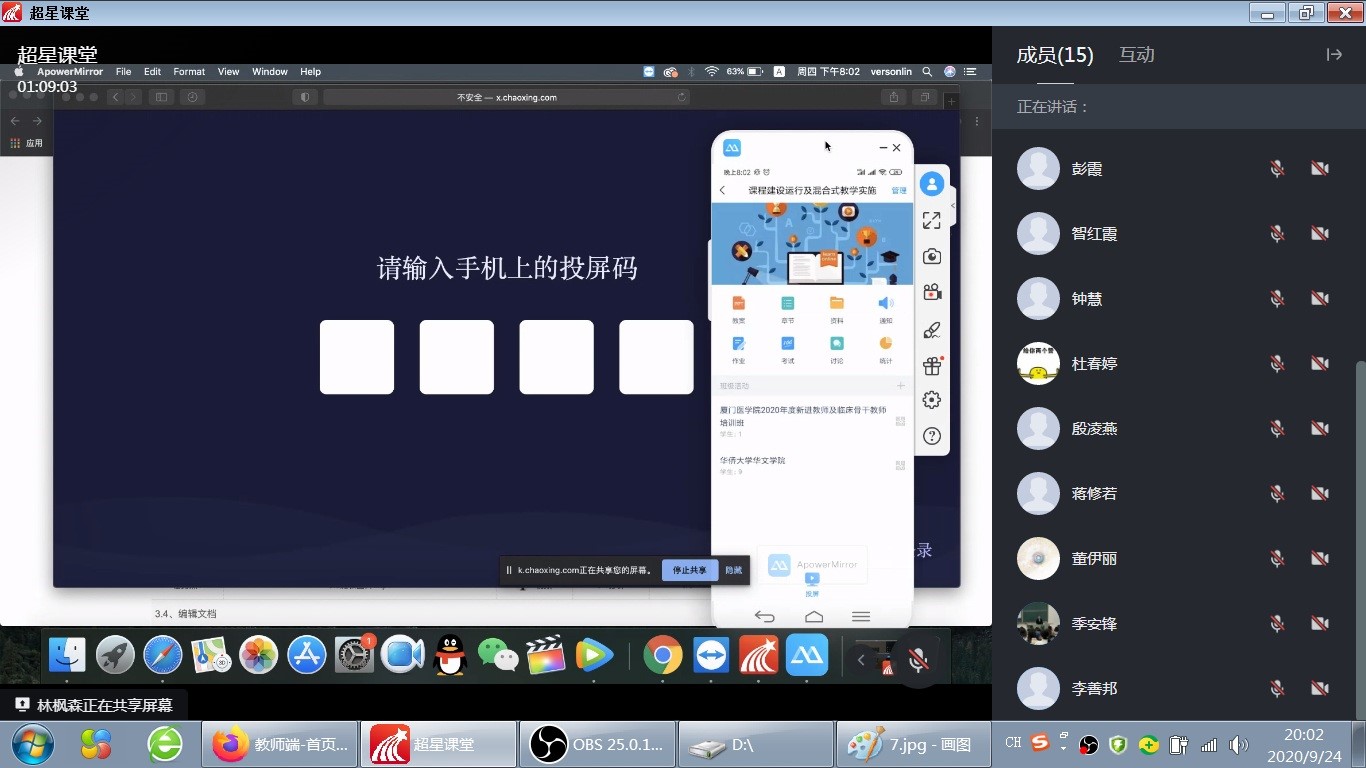Open OBS 25.0.1 from the Windows taskbar
Screen dimensions: 1366x768
click(x=598, y=745)
